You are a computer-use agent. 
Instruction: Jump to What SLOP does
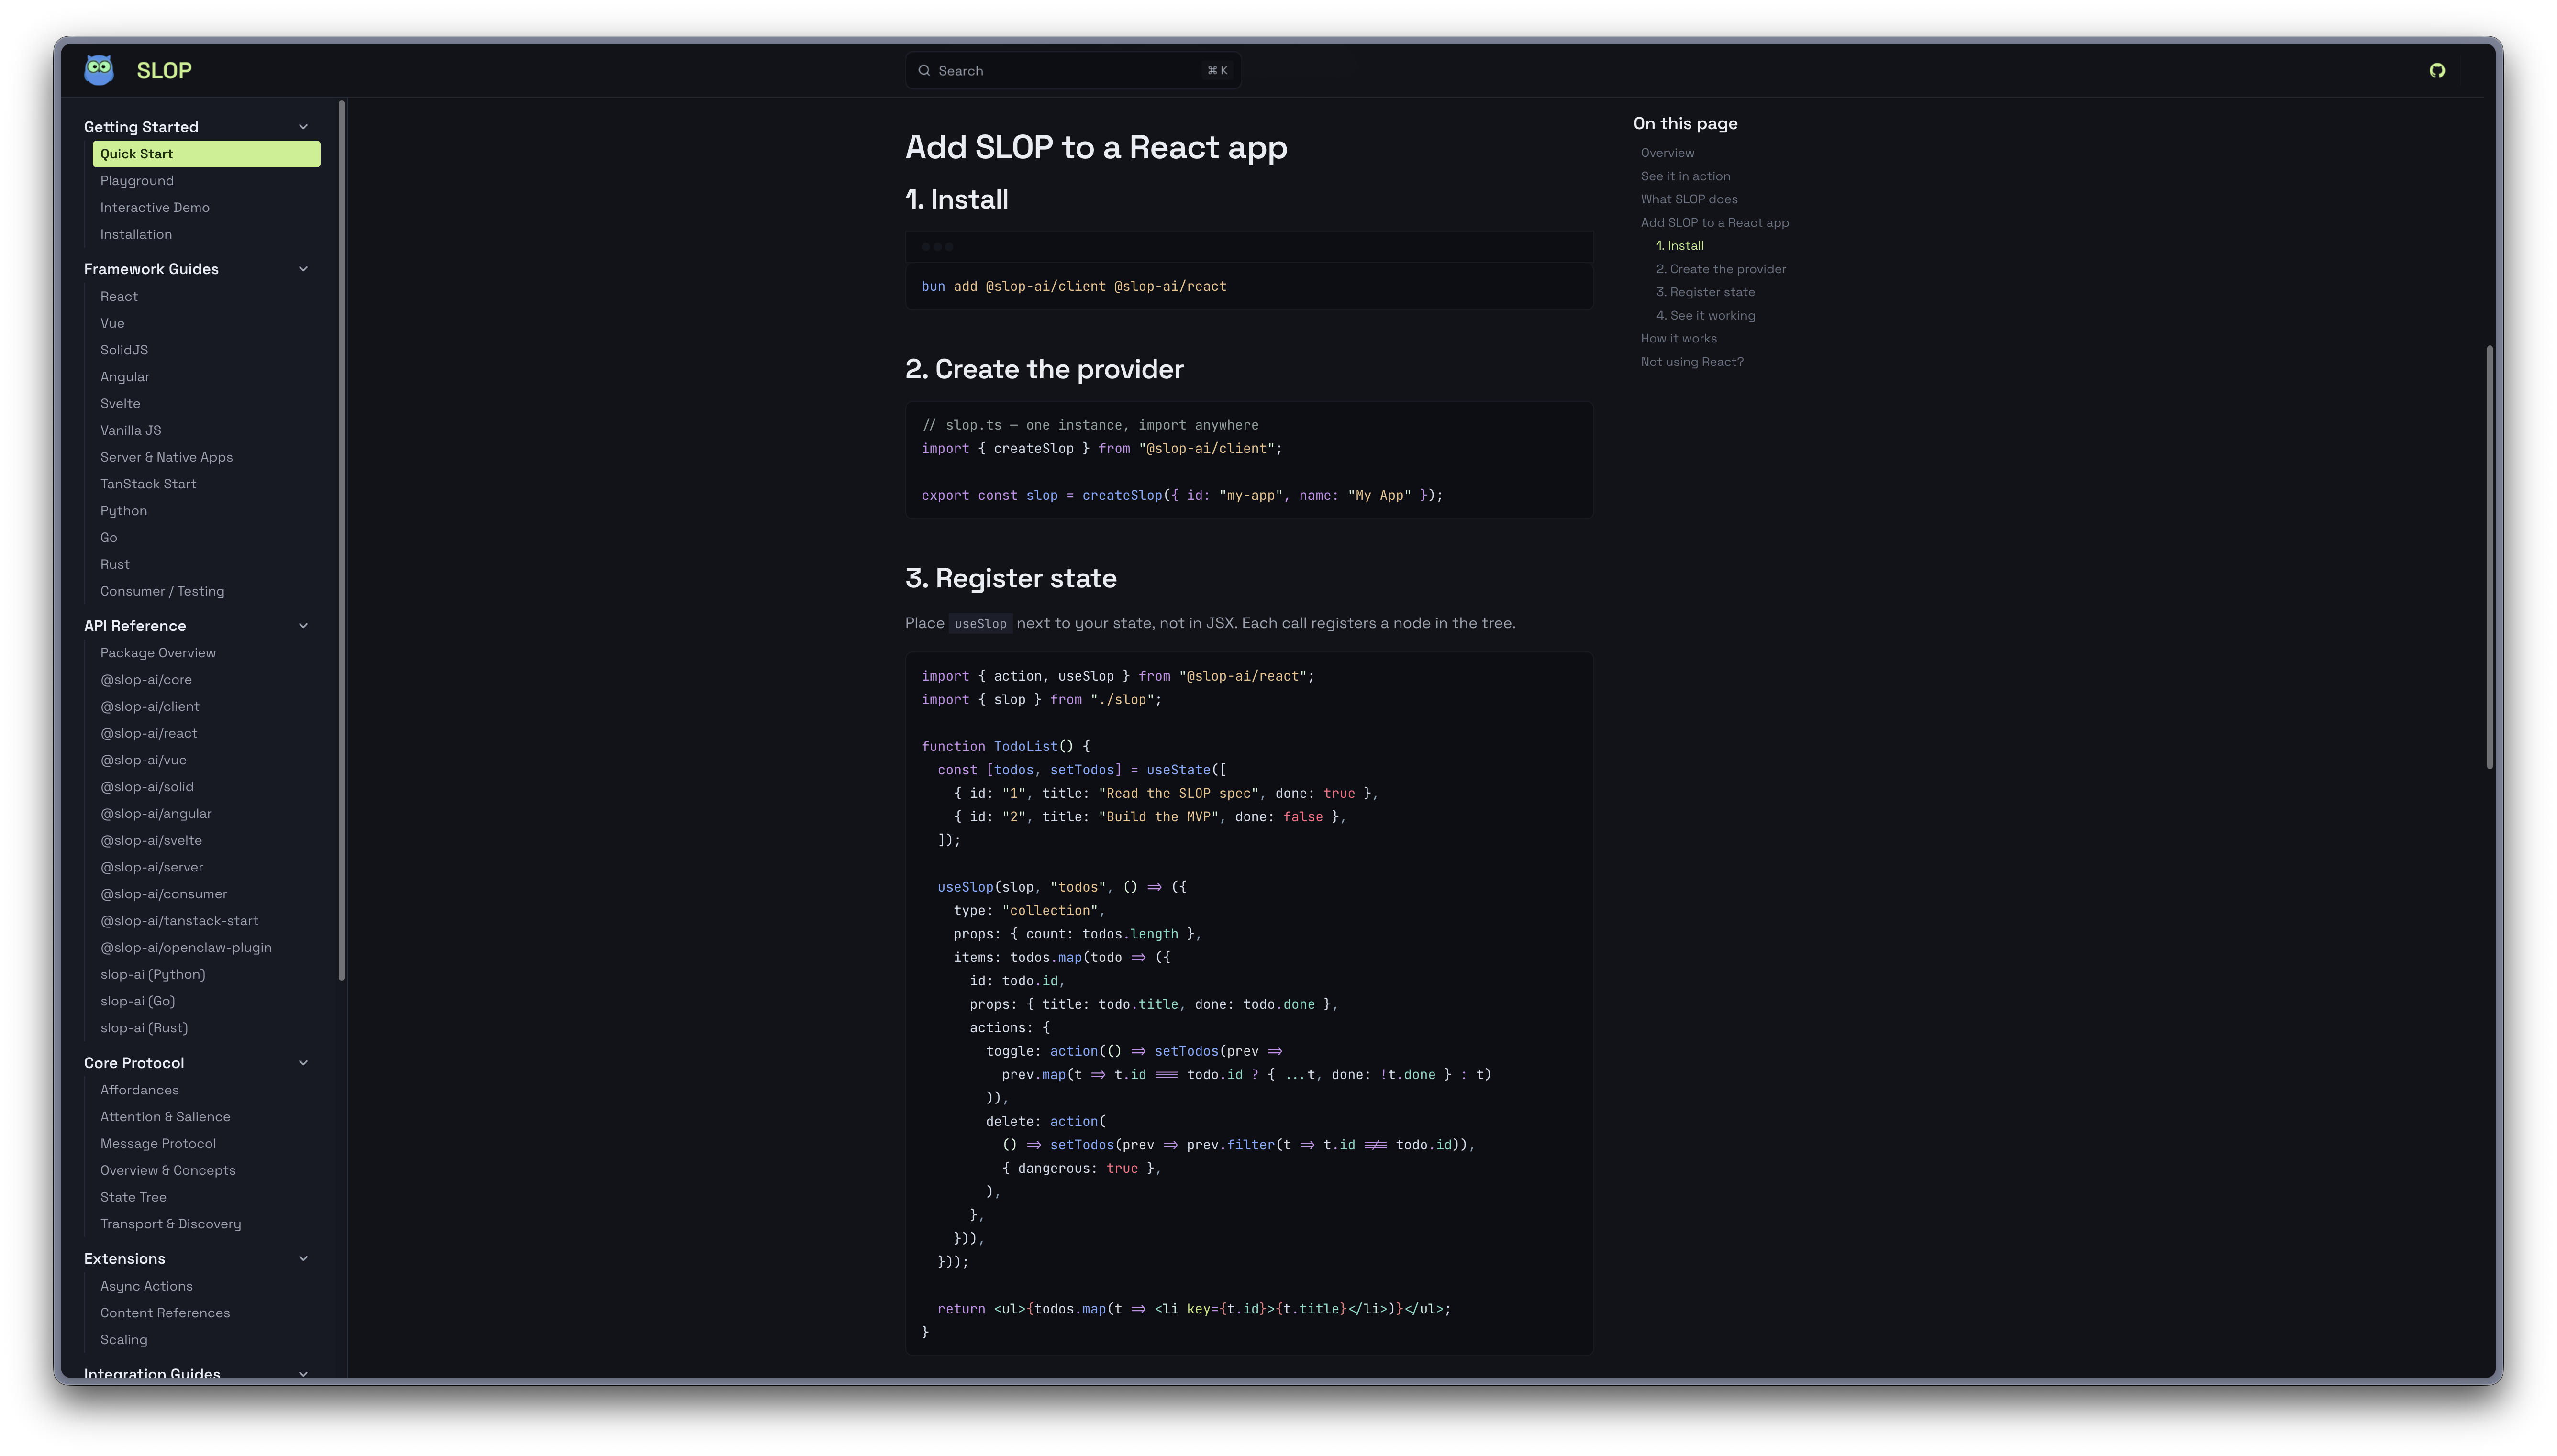pos(1689,200)
